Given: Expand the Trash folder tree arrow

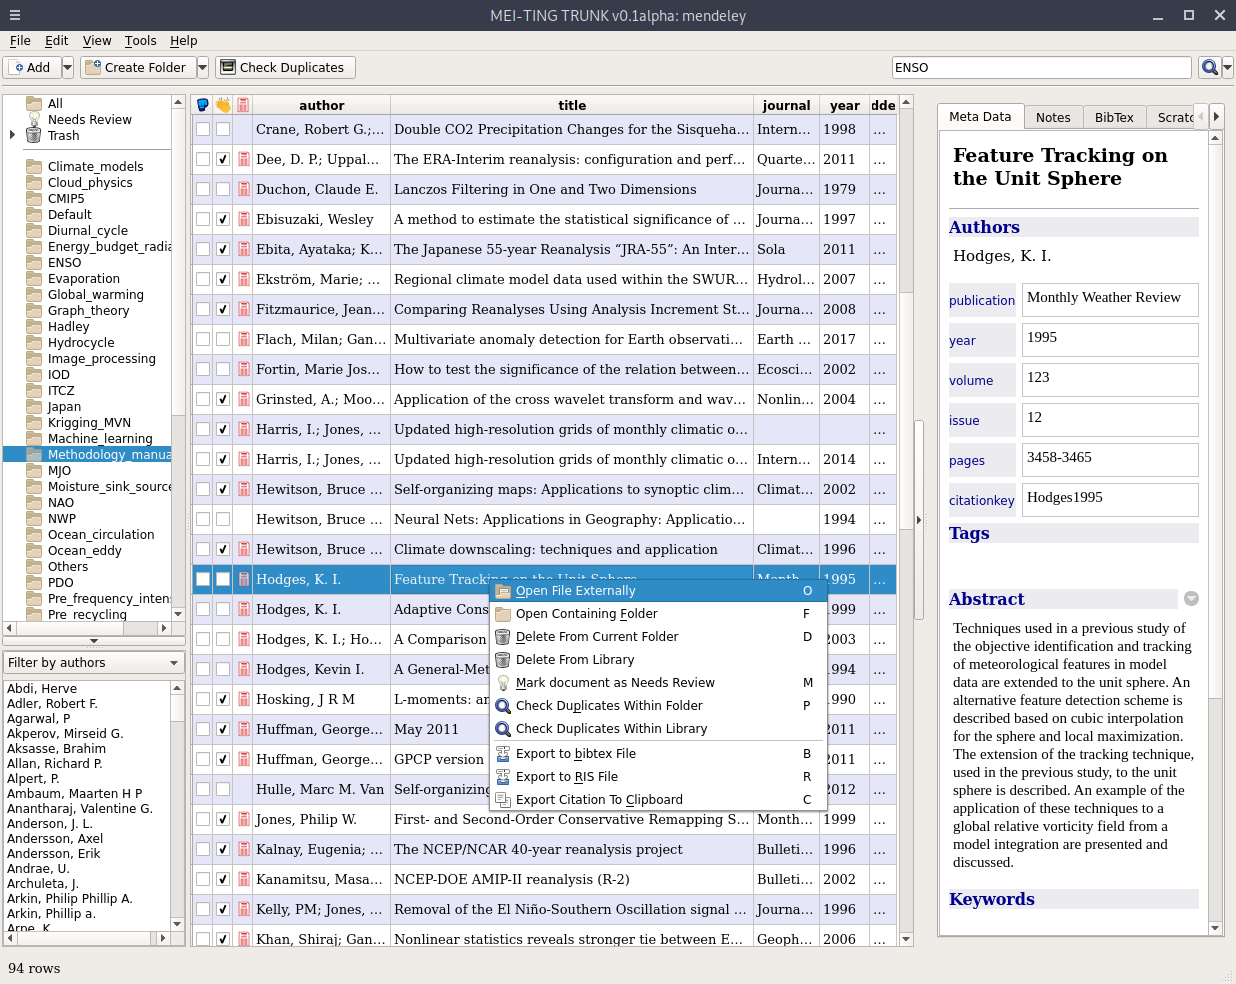Looking at the screenshot, I should coord(12,135).
